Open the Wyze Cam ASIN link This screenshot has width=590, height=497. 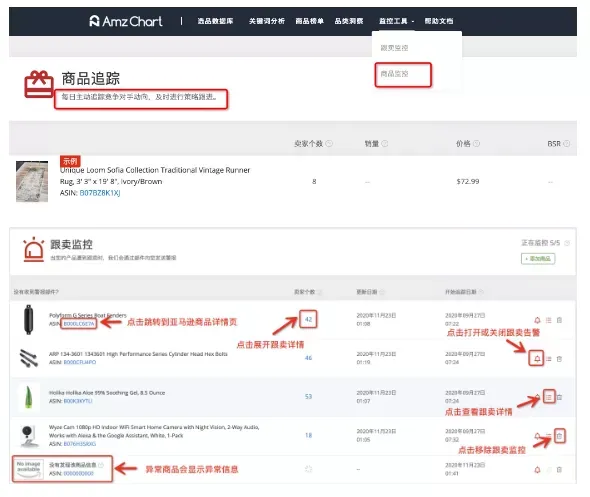[x=80, y=444]
